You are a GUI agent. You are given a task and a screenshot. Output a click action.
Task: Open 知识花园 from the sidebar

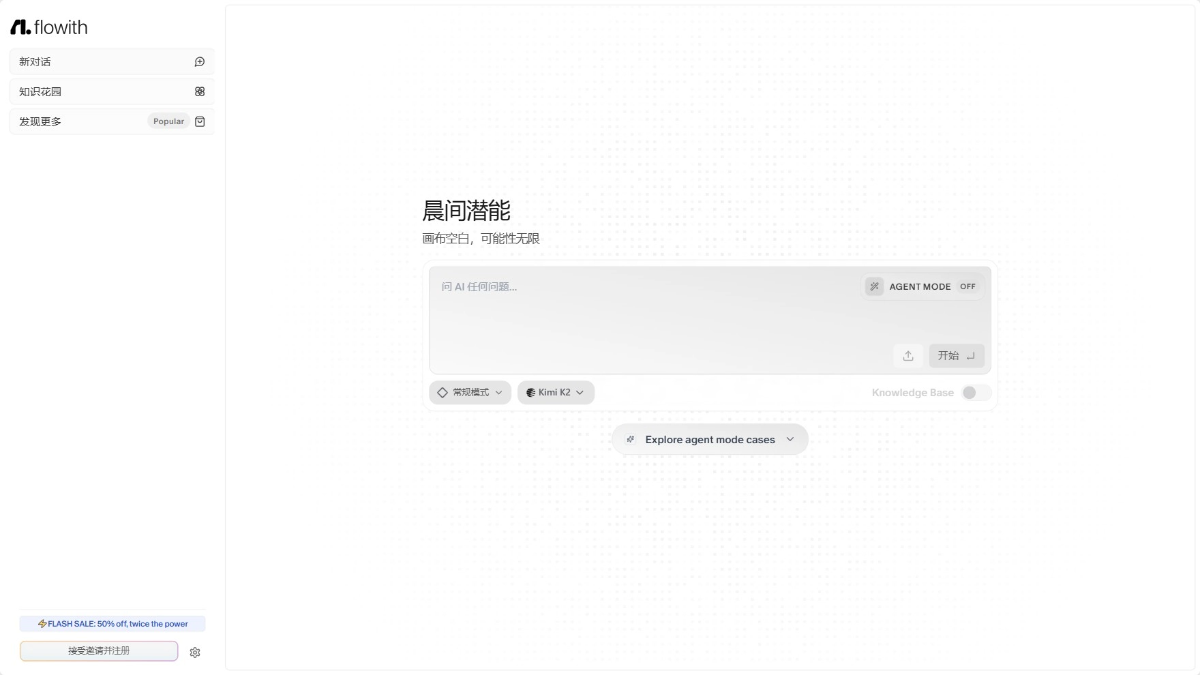click(40, 92)
